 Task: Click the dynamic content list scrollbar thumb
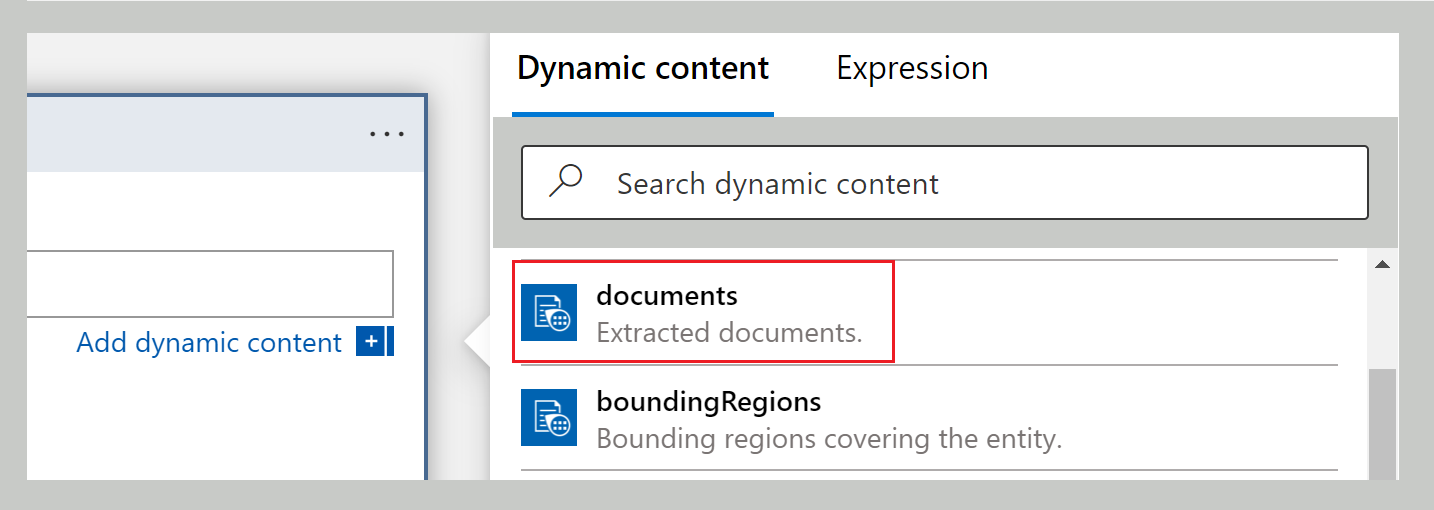[x=1383, y=420]
